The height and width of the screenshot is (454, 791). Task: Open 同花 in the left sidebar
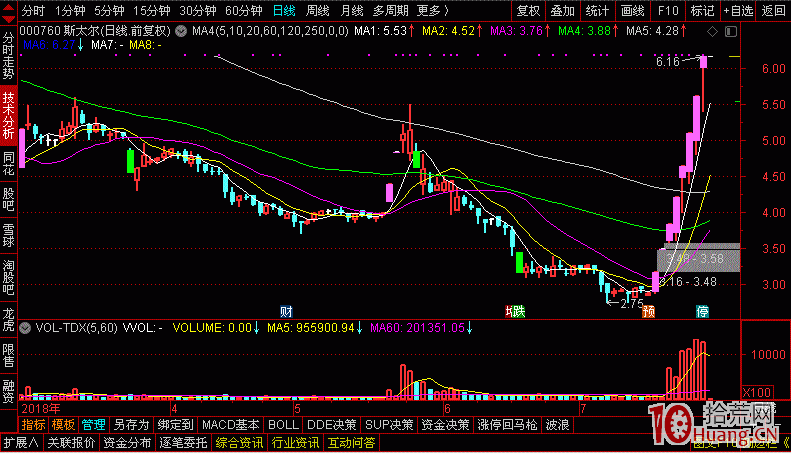9,163
